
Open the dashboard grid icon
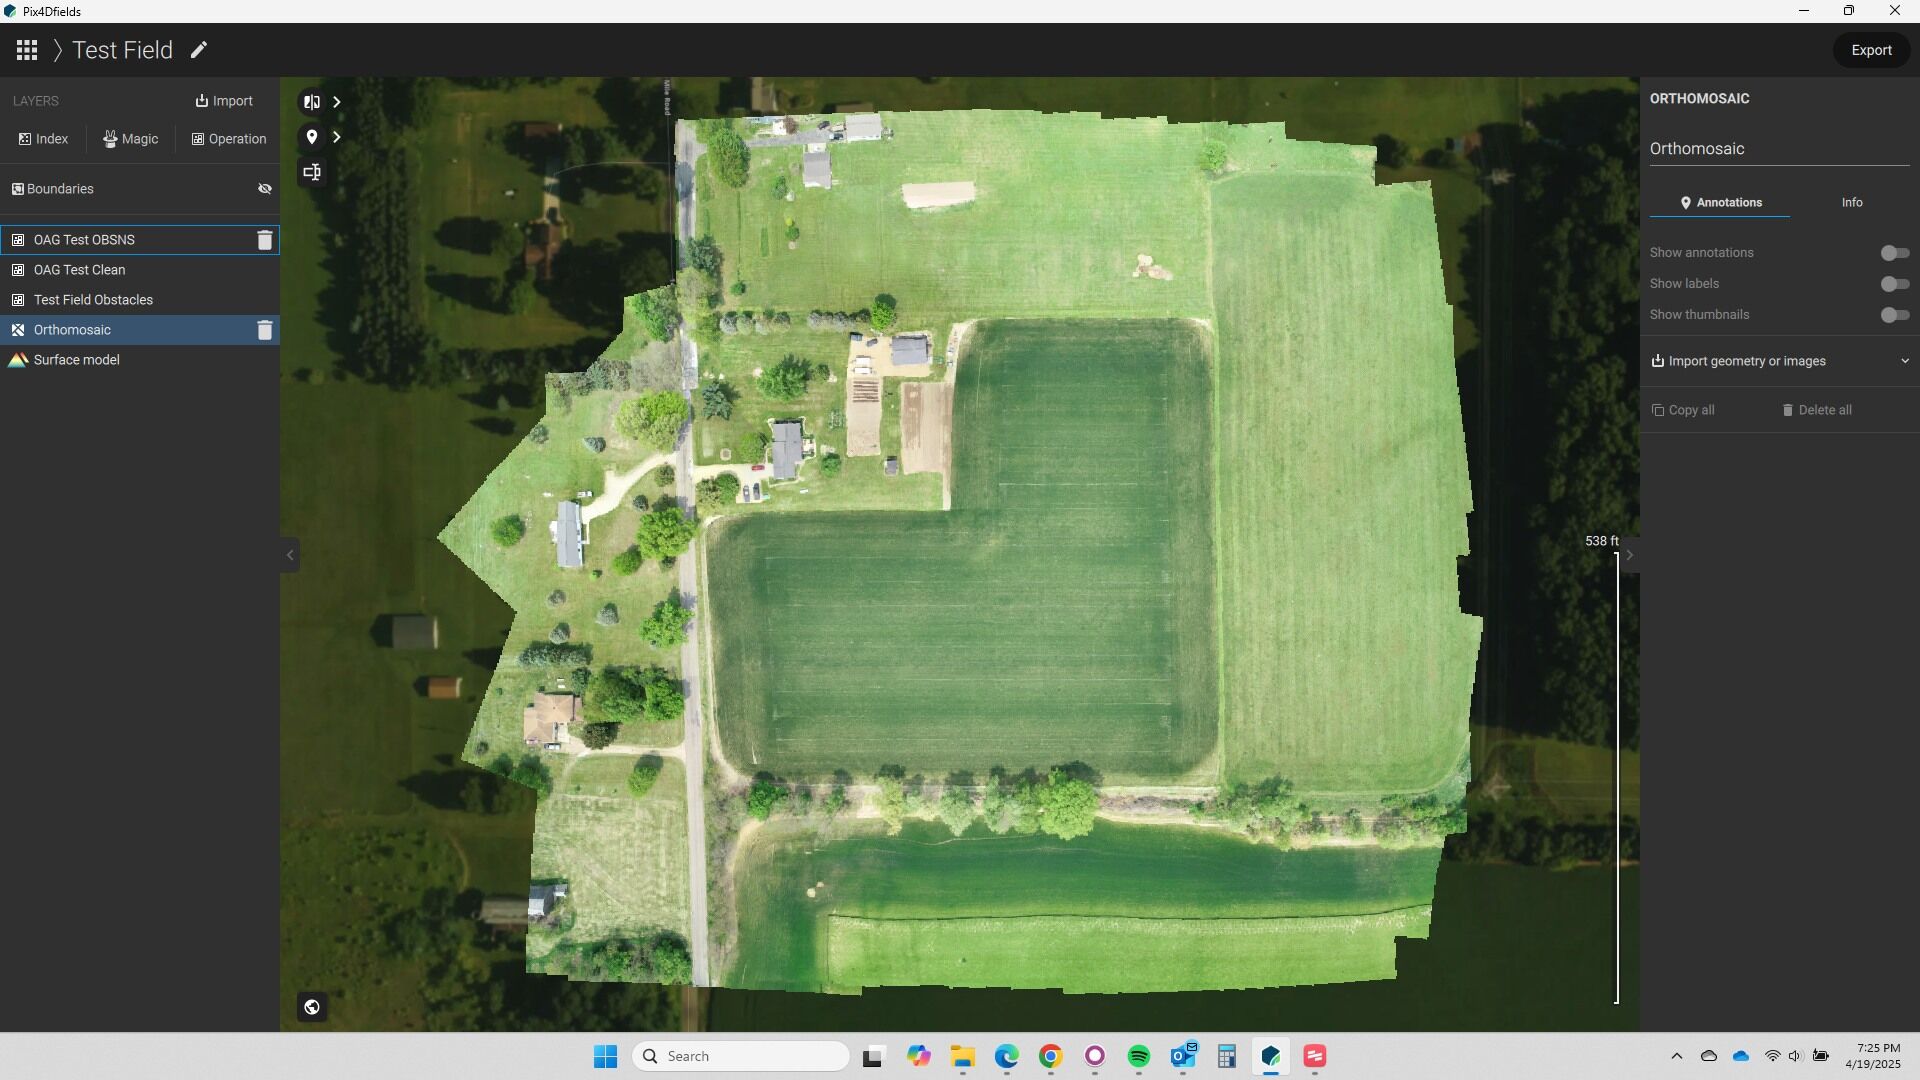(27, 50)
